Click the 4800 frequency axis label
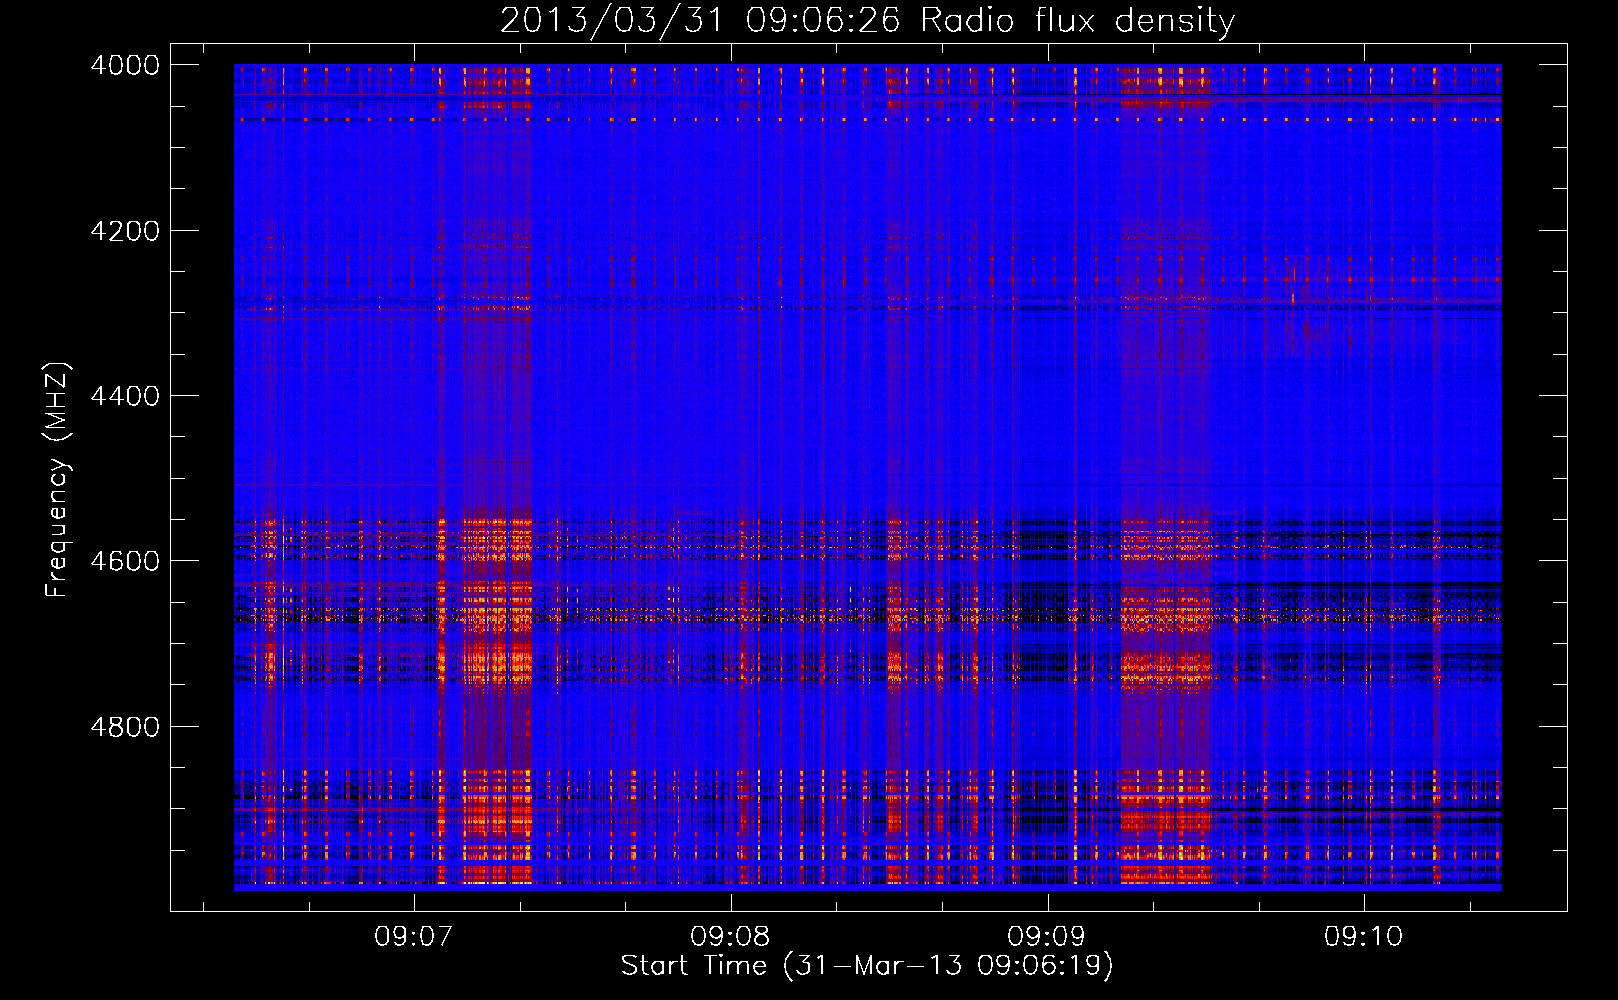Image resolution: width=1618 pixels, height=1000 pixels. coord(125,726)
